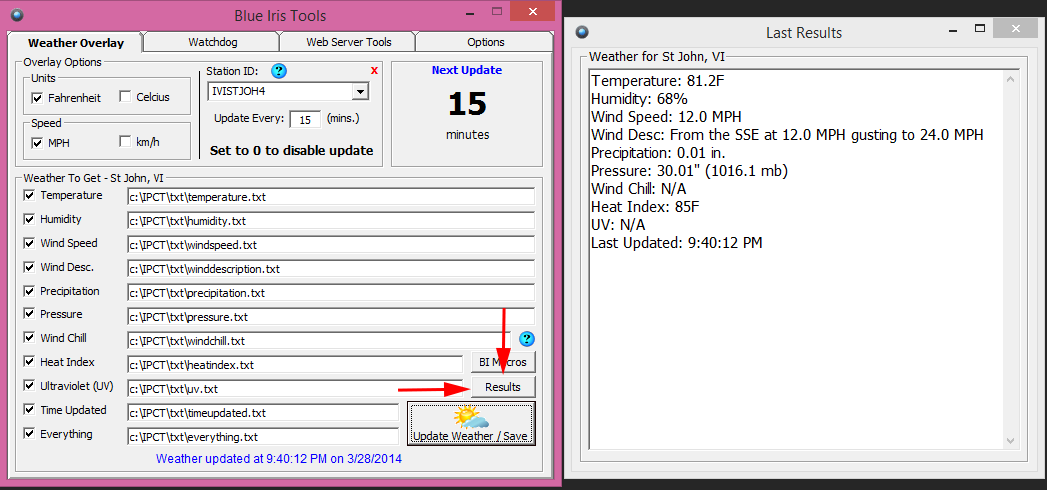Click the humidity.txt path field
1047x490 pixels.
click(x=331, y=221)
